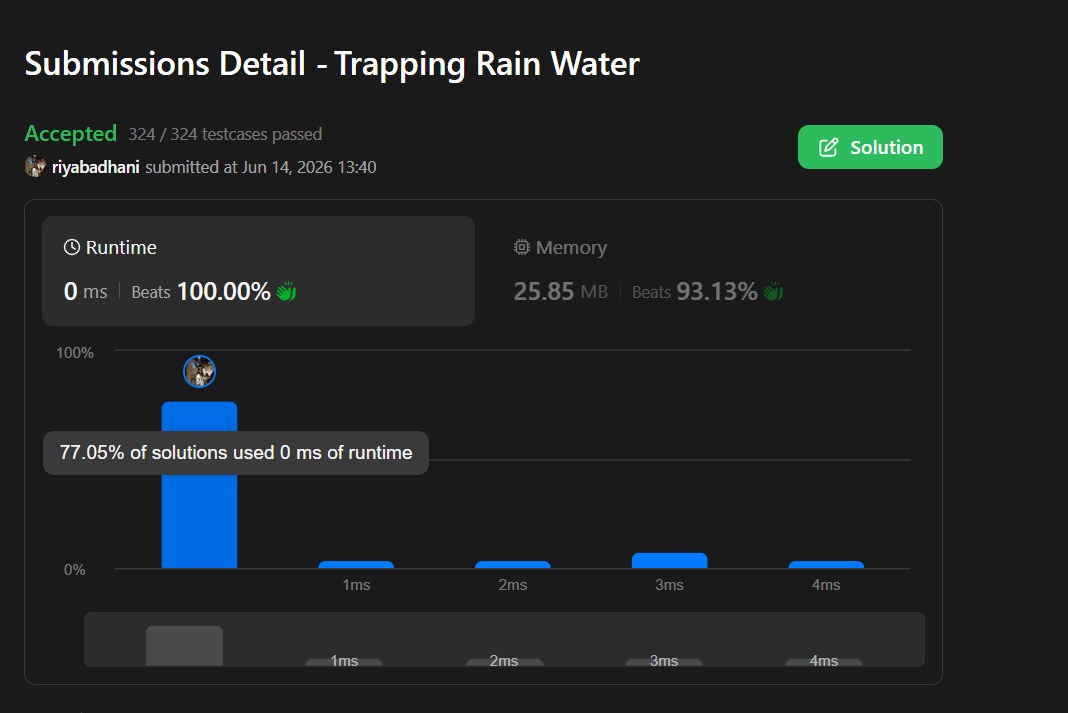This screenshot has width=1068, height=713.
Task: Click the user avatar marker above the chart bar
Action: coord(200,372)
